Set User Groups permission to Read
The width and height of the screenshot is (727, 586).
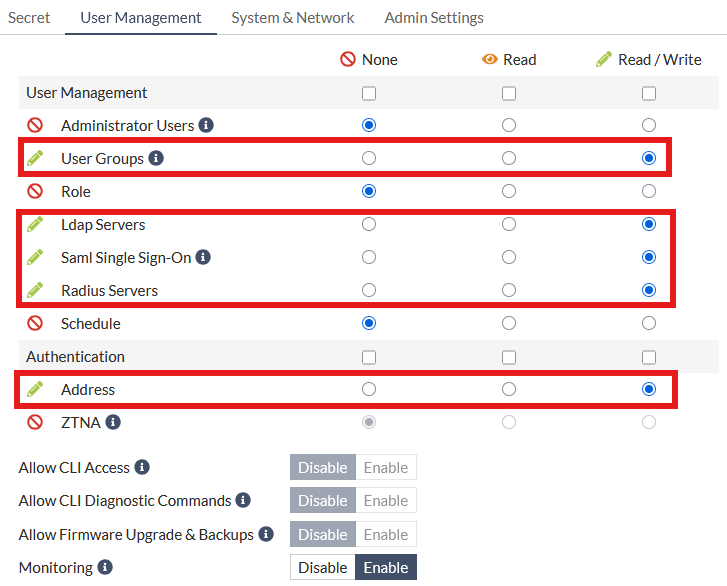509,158
